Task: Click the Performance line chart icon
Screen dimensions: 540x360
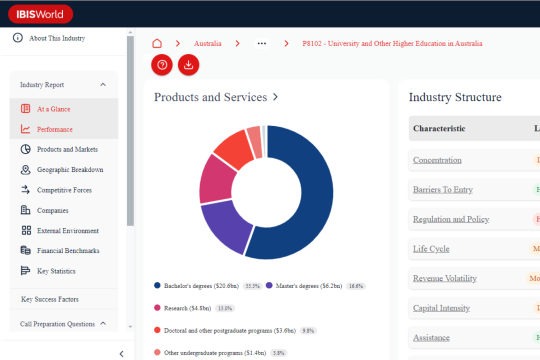Action: 25,129
